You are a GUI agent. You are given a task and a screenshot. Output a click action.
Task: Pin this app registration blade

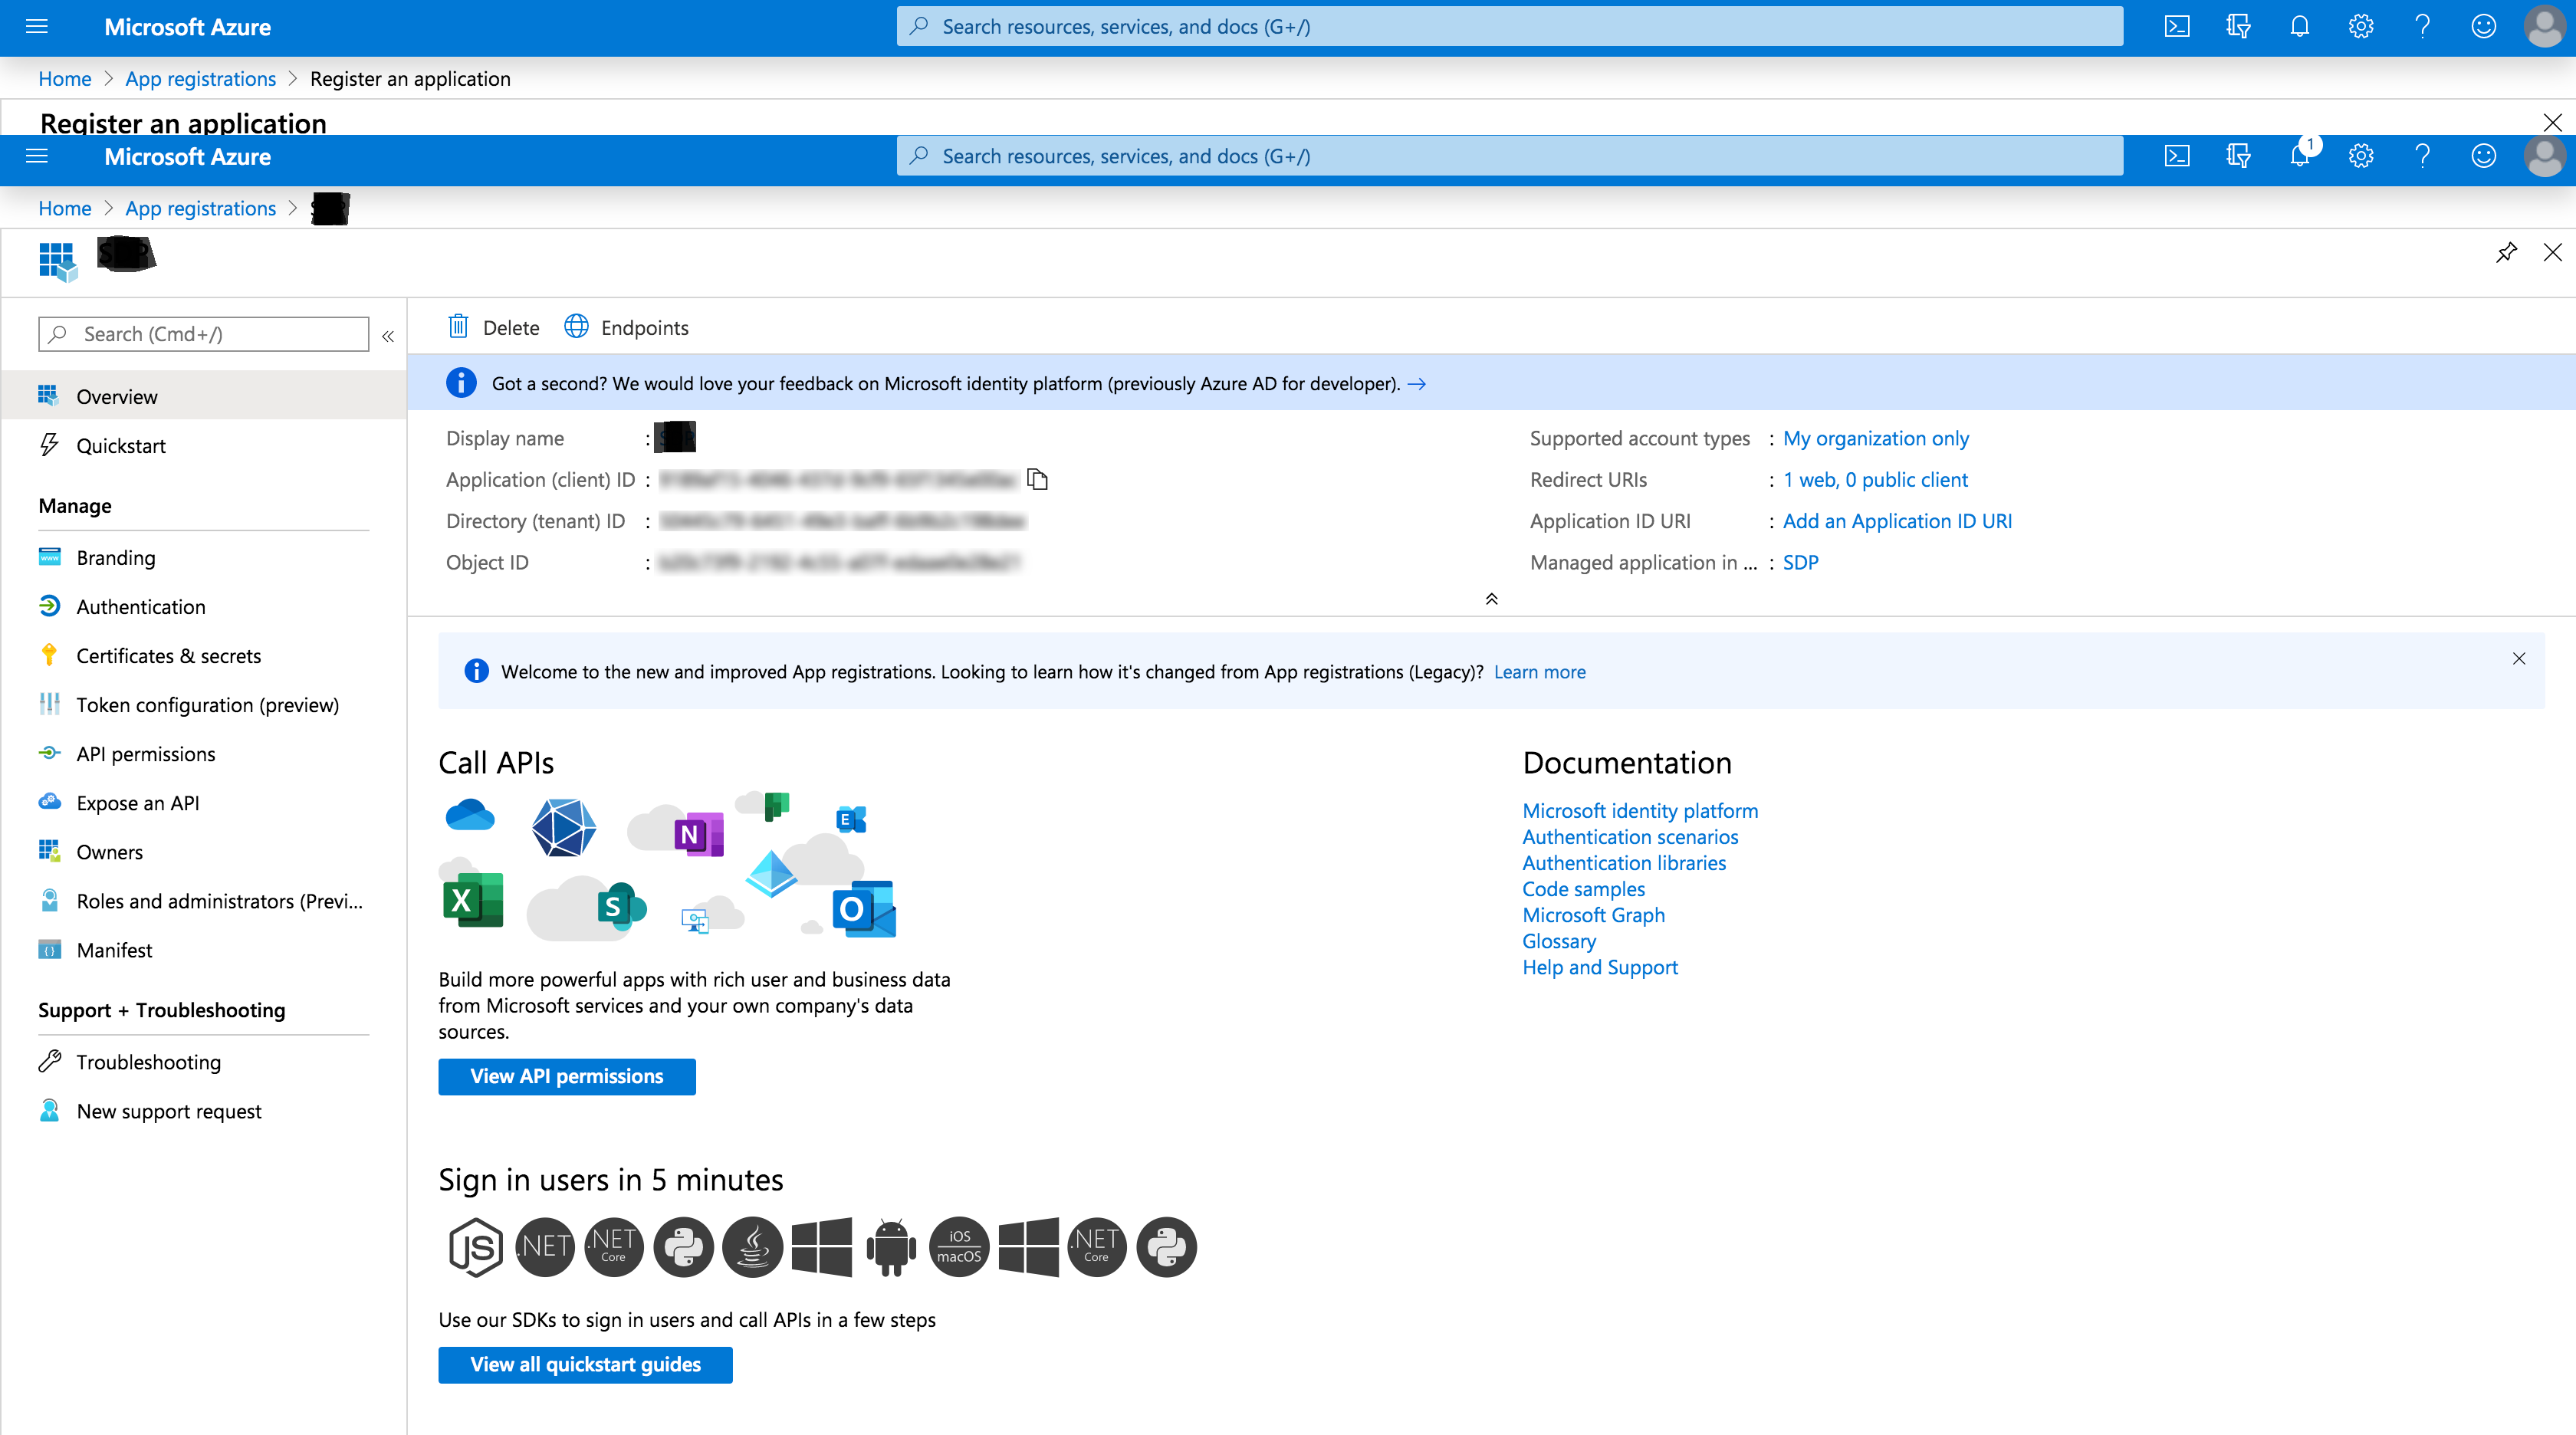[x=2505, y=252]
